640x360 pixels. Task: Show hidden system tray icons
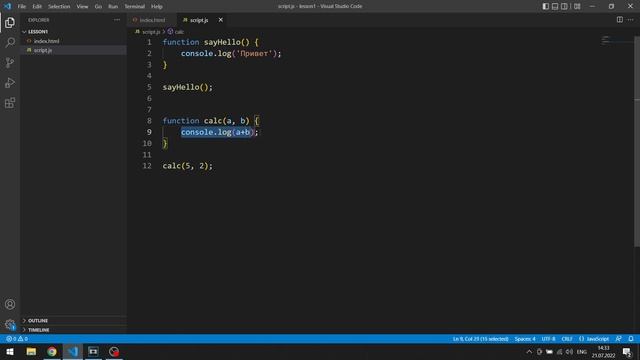pos(529,351)
